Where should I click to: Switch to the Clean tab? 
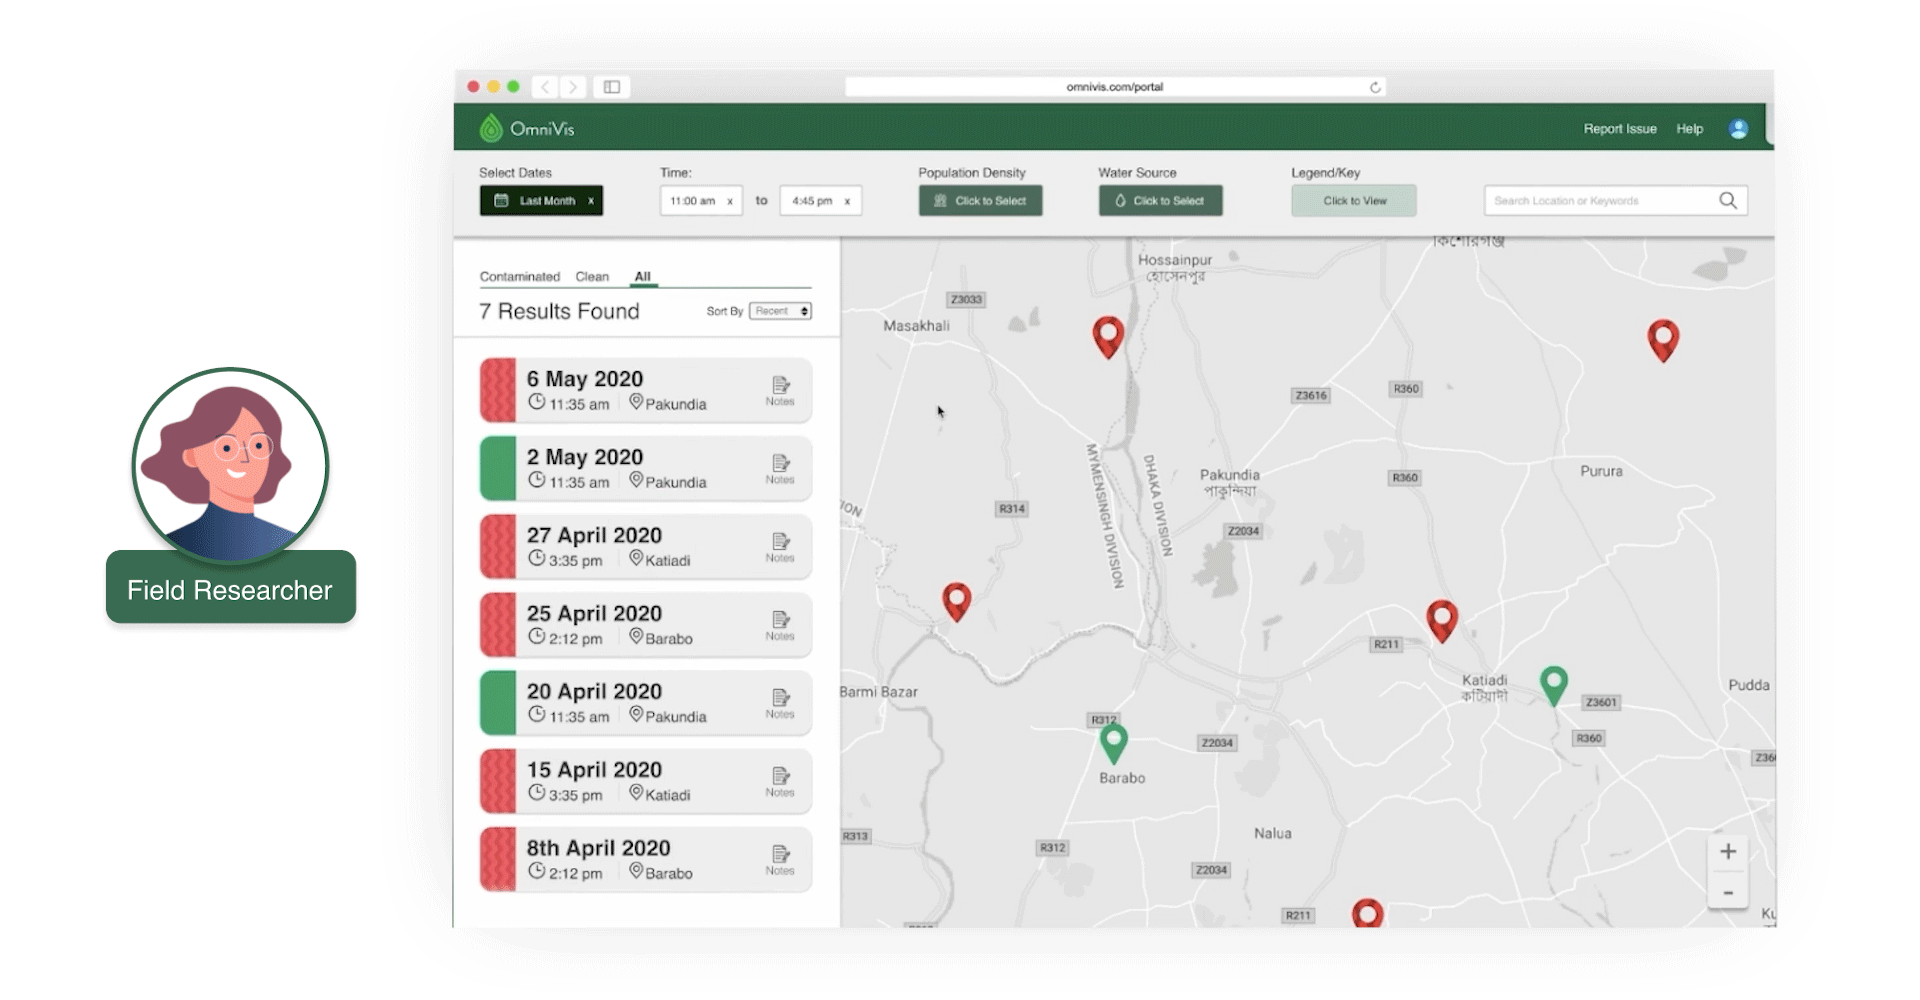point(592,277)
